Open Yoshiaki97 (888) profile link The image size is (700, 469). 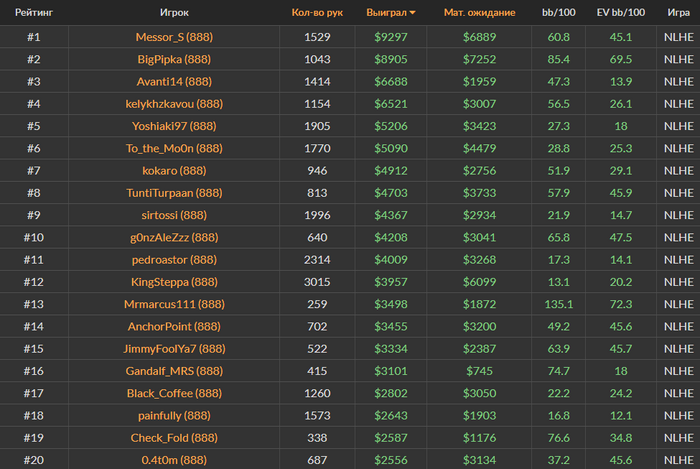(174, 126)
